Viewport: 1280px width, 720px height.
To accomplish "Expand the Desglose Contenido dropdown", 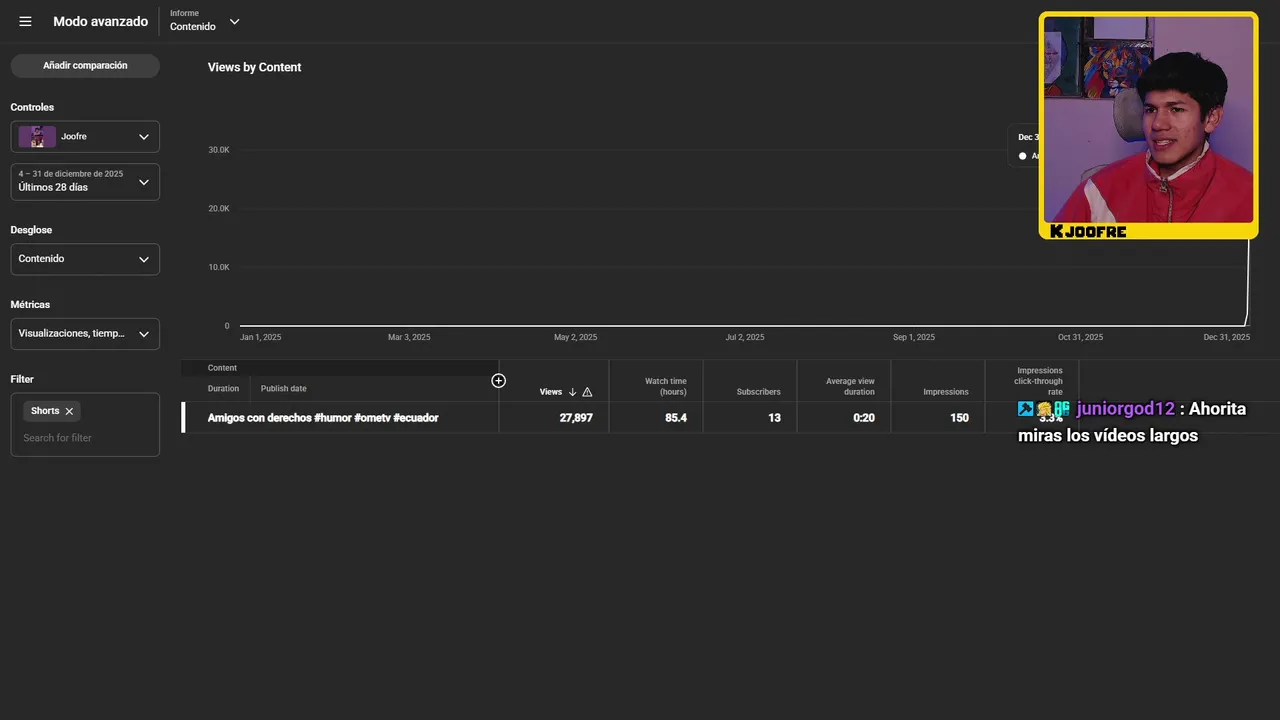I will [x=143, y=259].
